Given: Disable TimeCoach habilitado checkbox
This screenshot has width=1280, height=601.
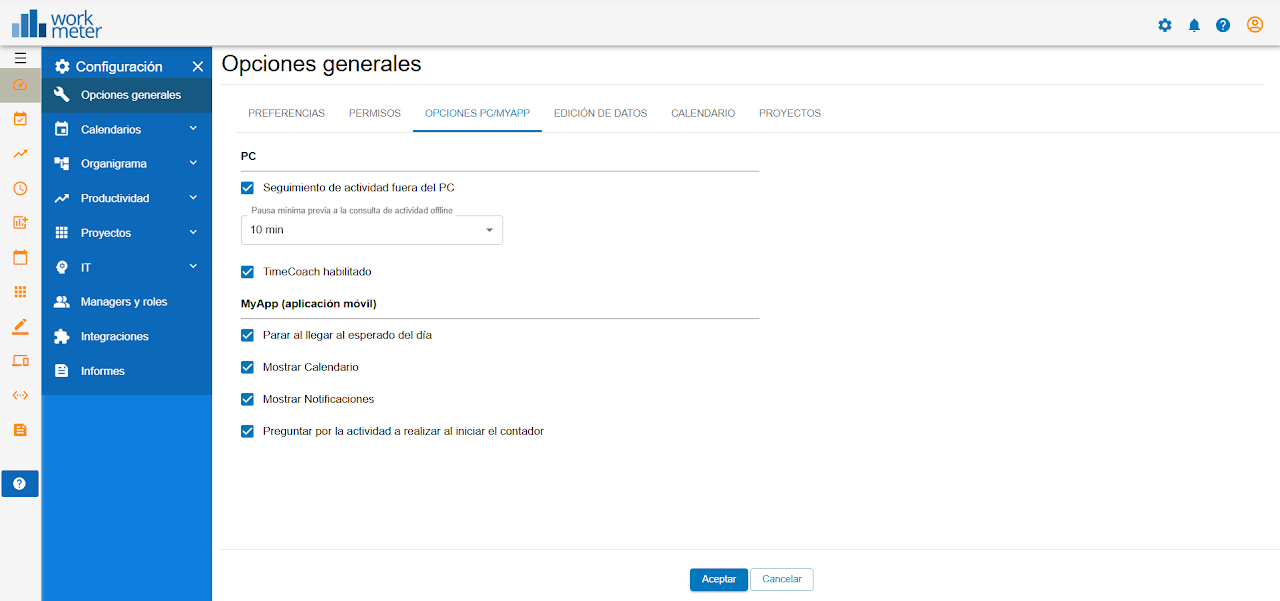Looking at the screenshot, I should [x=248, y=272].
